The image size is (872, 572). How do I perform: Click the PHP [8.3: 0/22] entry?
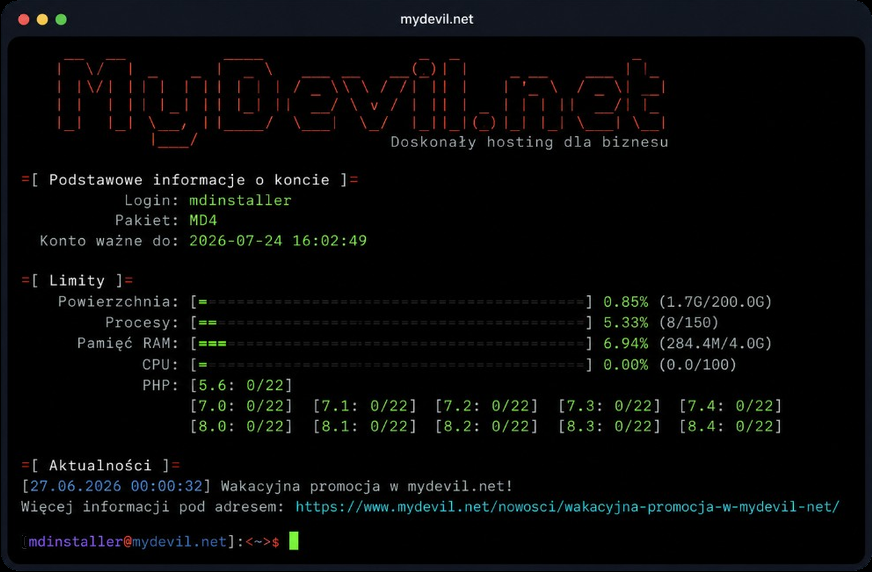point(610,426)
